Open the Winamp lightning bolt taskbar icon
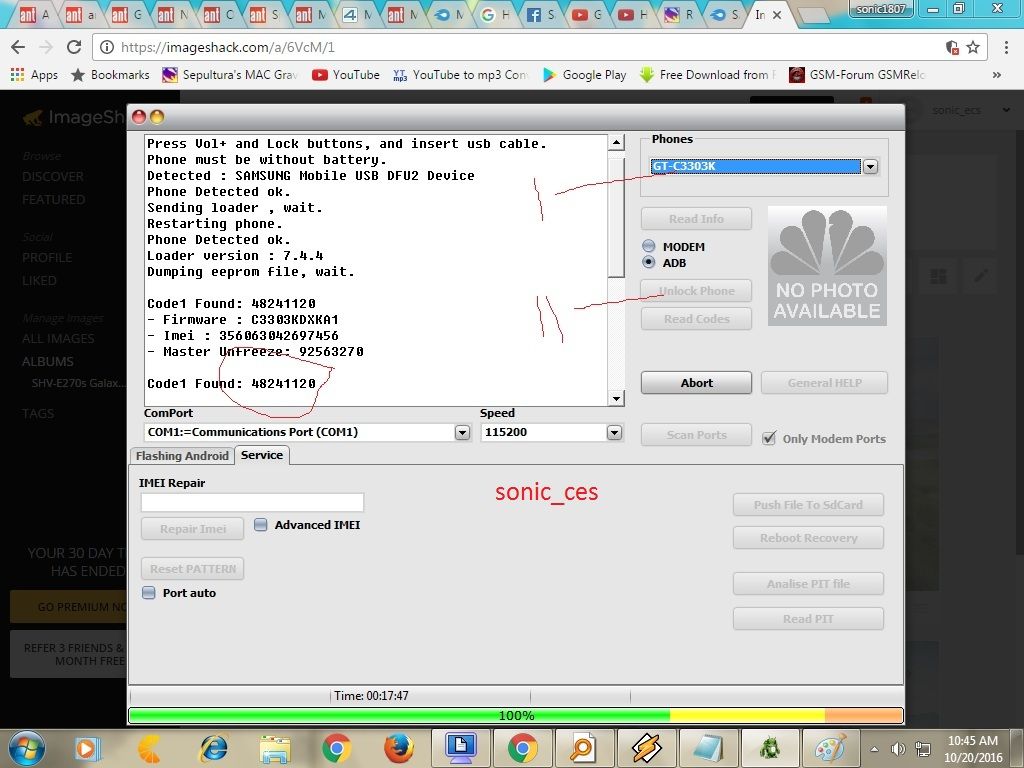 (x=645, y=747)
